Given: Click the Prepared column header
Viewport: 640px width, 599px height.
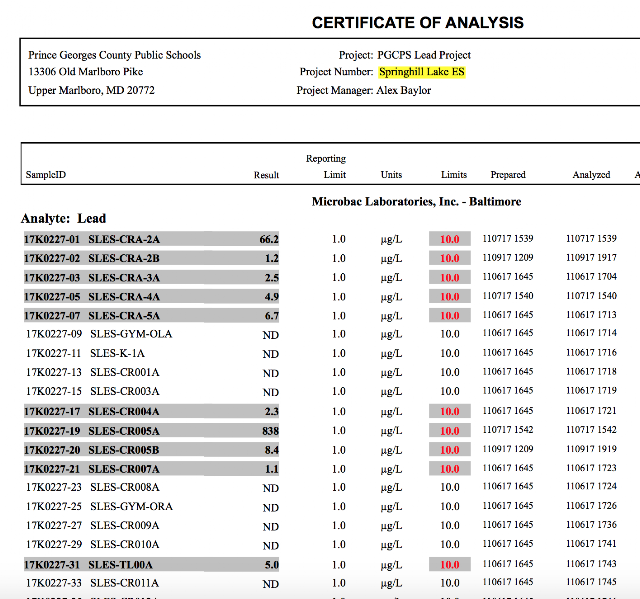Looking at the screenshot, I should click(508, 175).
